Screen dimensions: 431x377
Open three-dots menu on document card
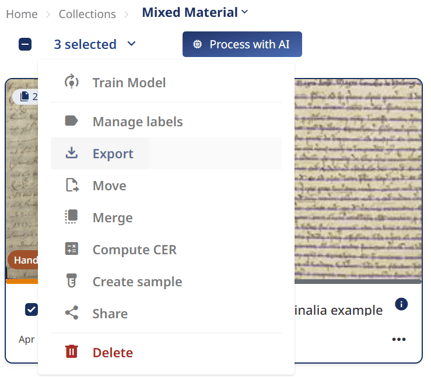click(x=399, y=339)
